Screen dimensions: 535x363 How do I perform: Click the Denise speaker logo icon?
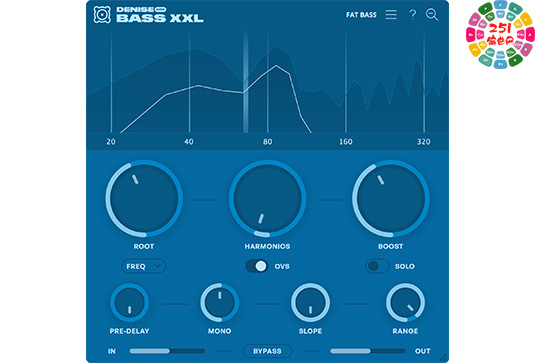pos(102,15)
